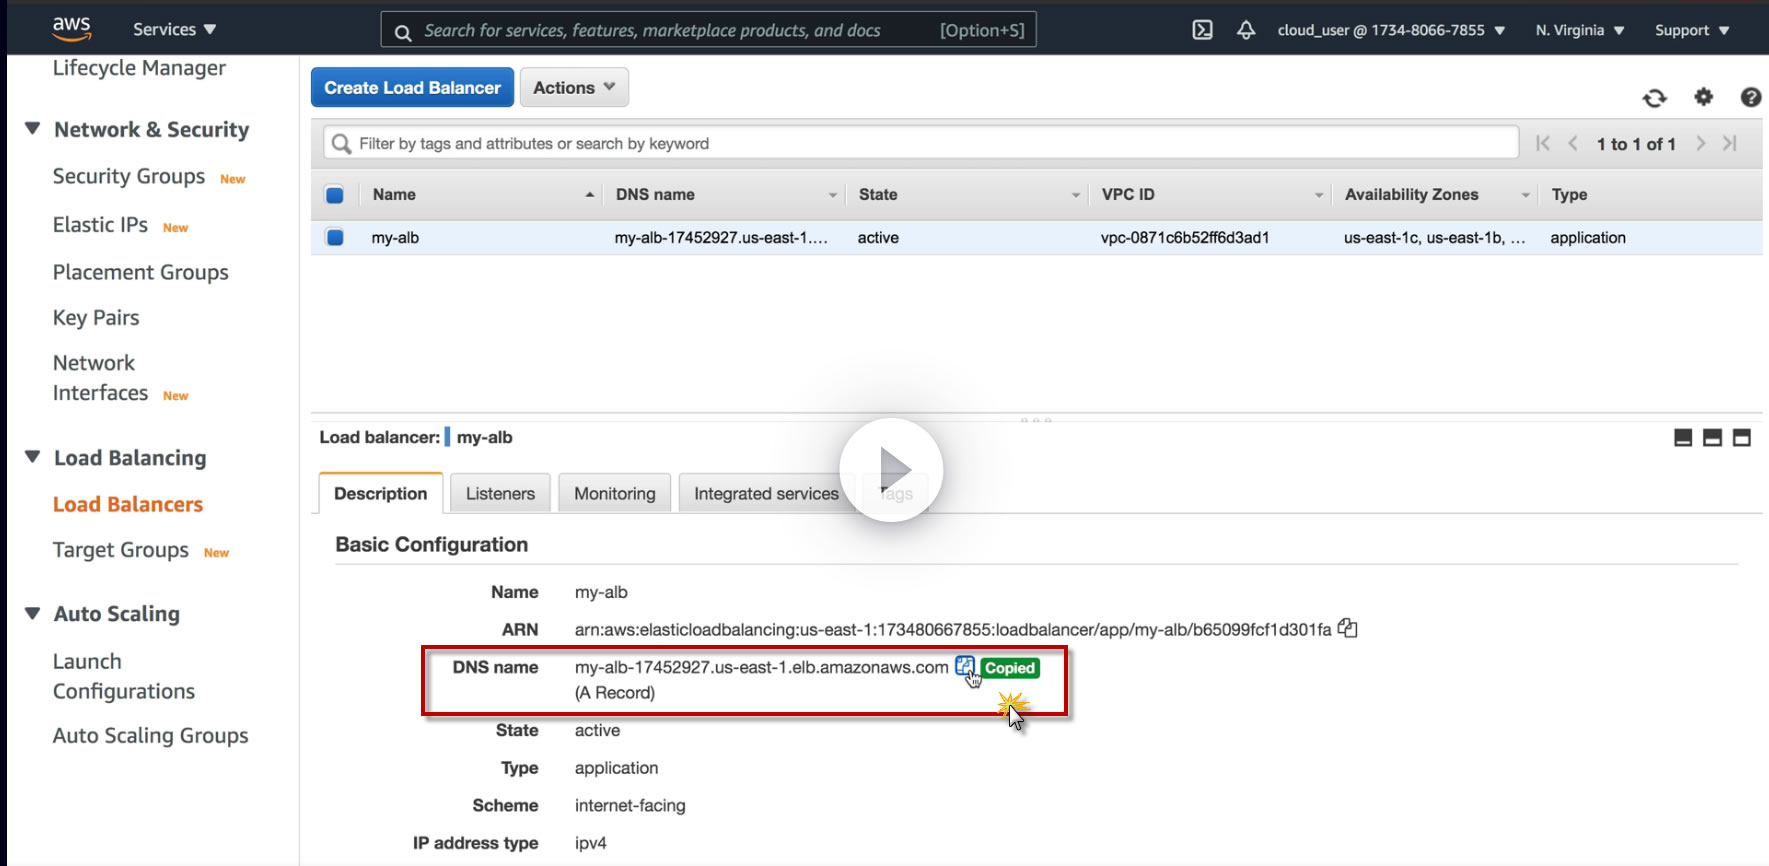Open Target Groups in sidebar

click(x=121, y=550)
